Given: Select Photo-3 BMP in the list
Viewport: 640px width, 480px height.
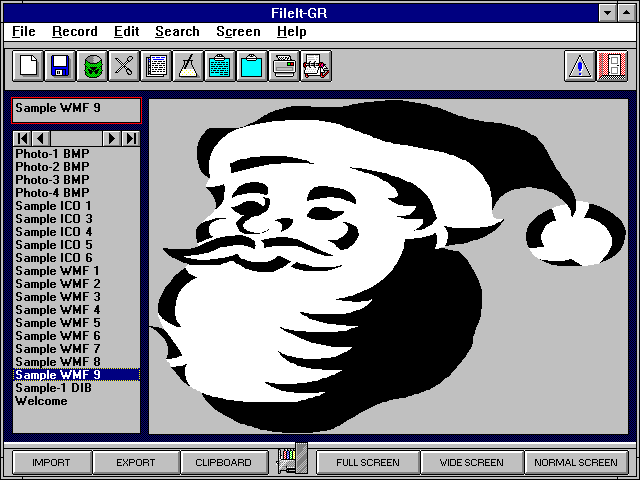Looking at the screenshot, I should (52, 180).
